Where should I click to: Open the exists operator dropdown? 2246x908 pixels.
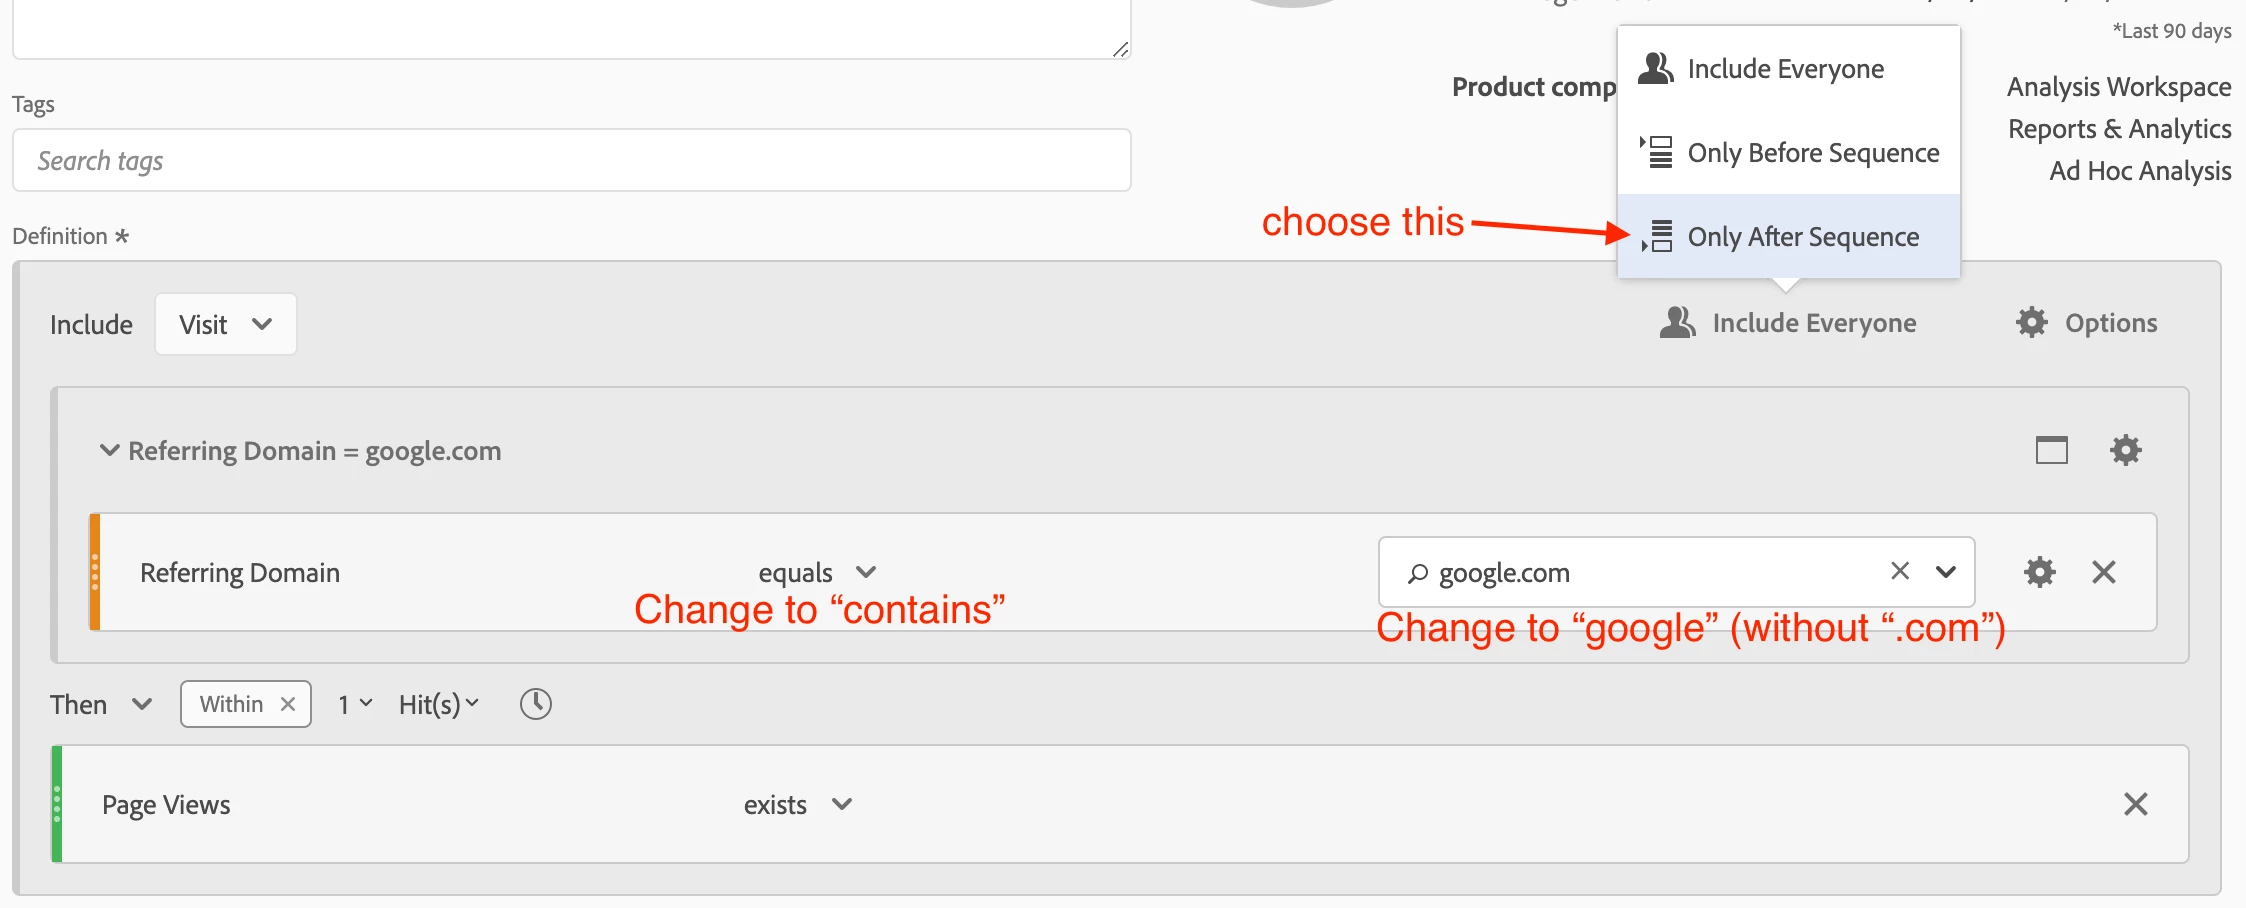797,804
